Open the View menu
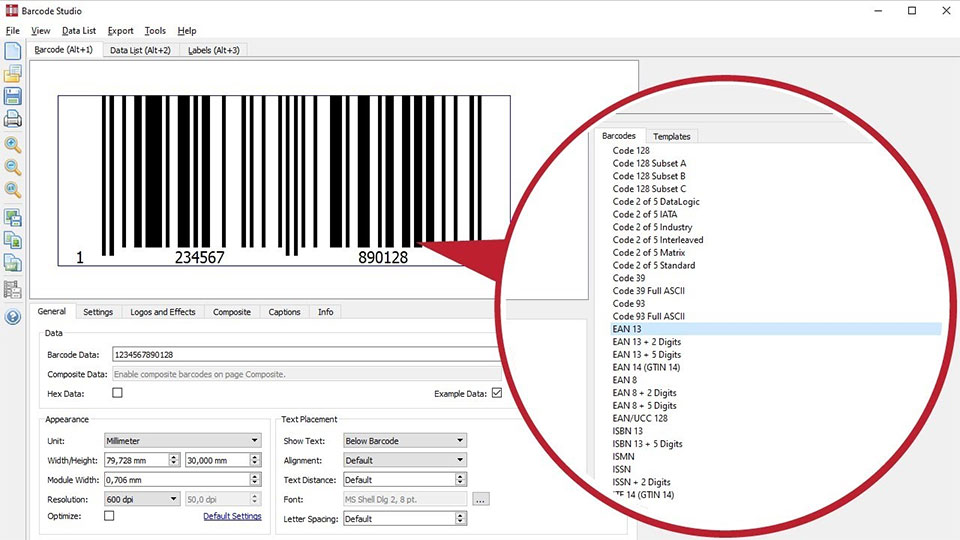 40,31
